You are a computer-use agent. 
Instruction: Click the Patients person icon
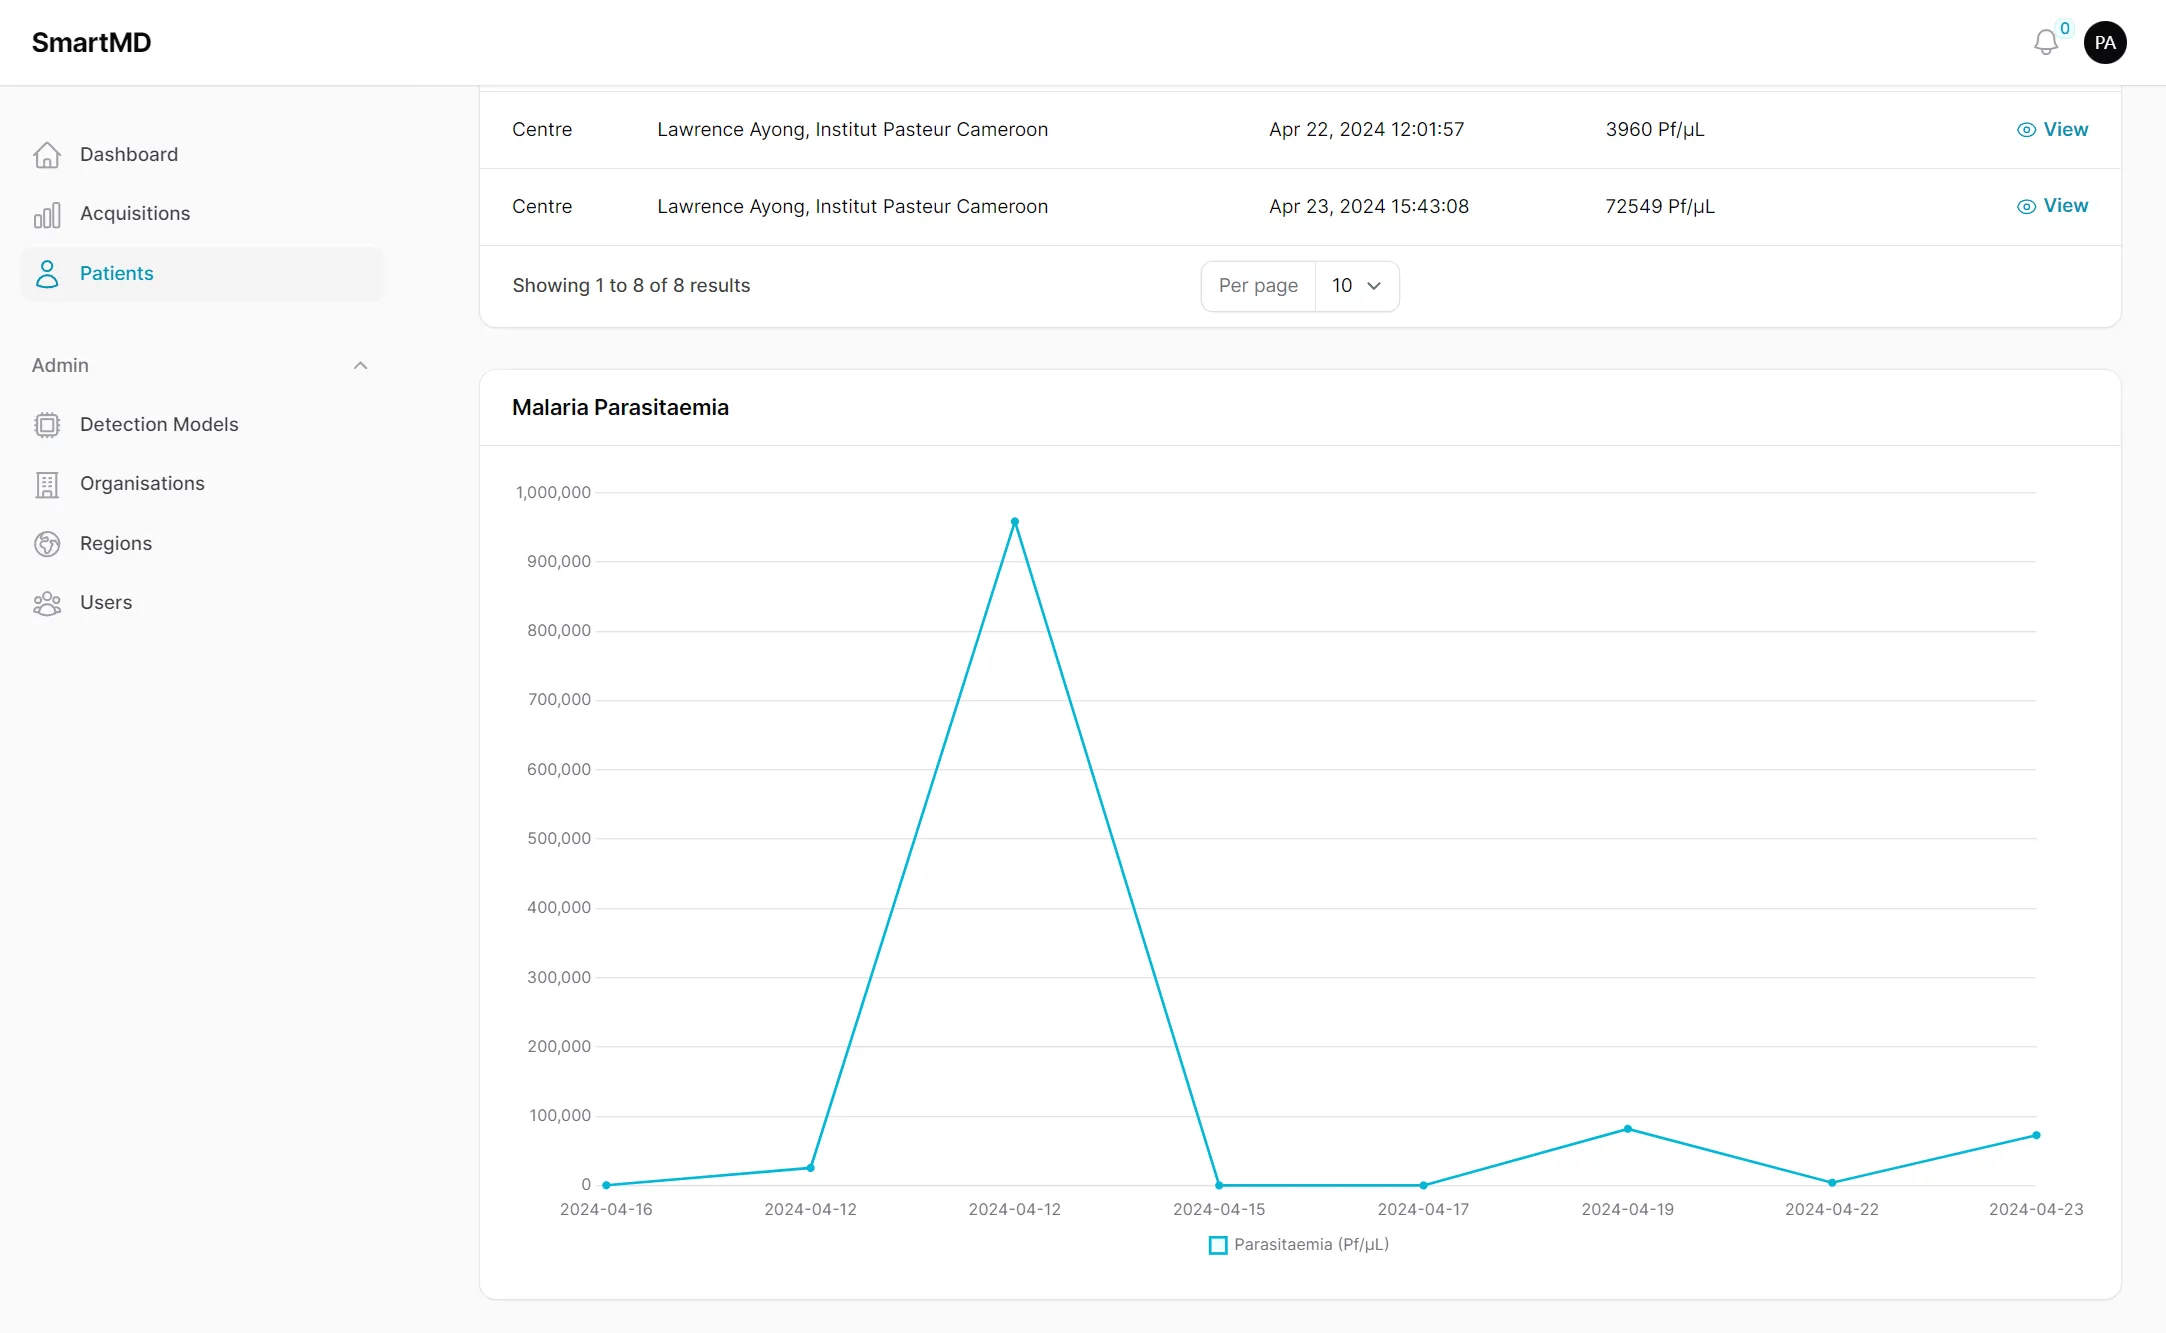coord(47,274)
